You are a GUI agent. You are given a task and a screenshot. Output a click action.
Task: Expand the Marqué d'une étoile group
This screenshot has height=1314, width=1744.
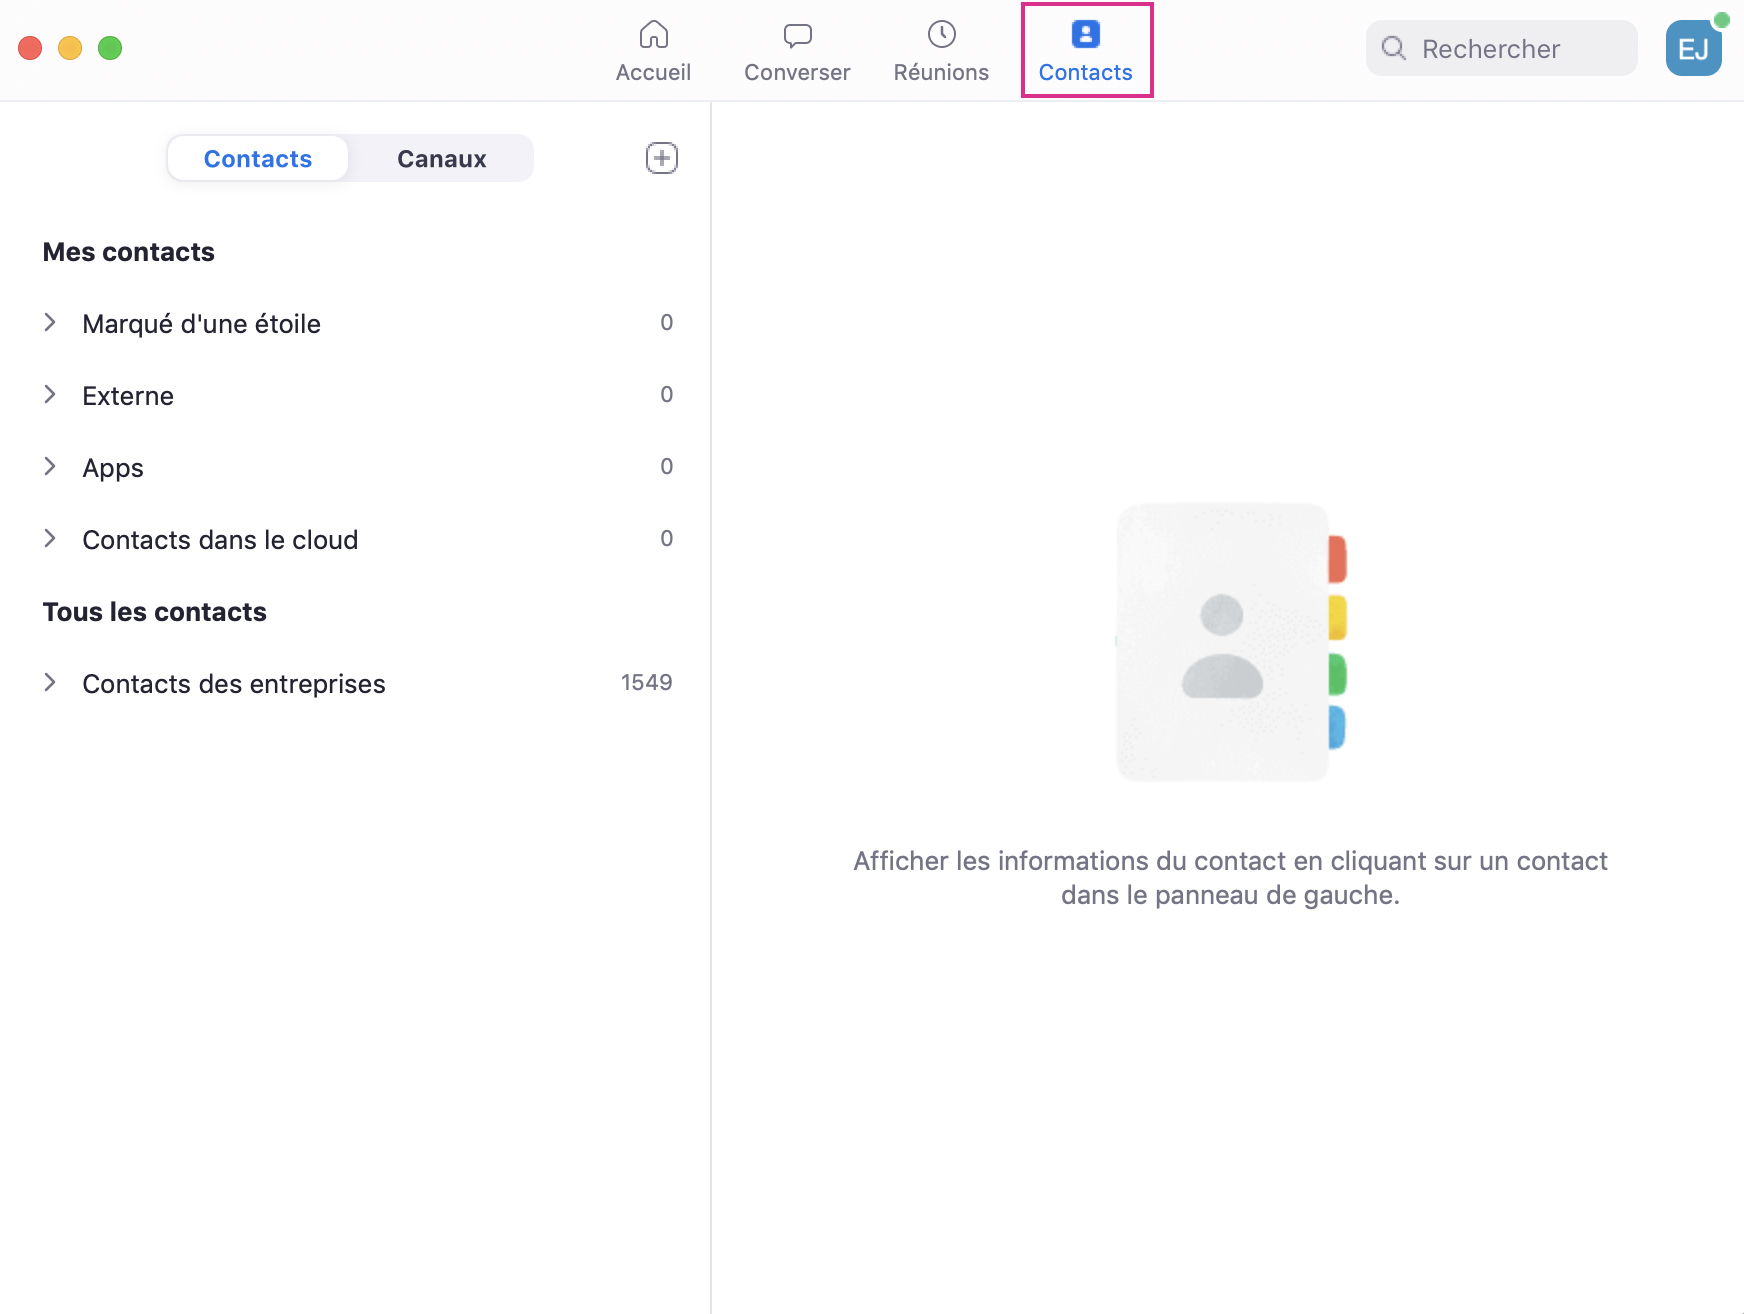click(50, 323)
